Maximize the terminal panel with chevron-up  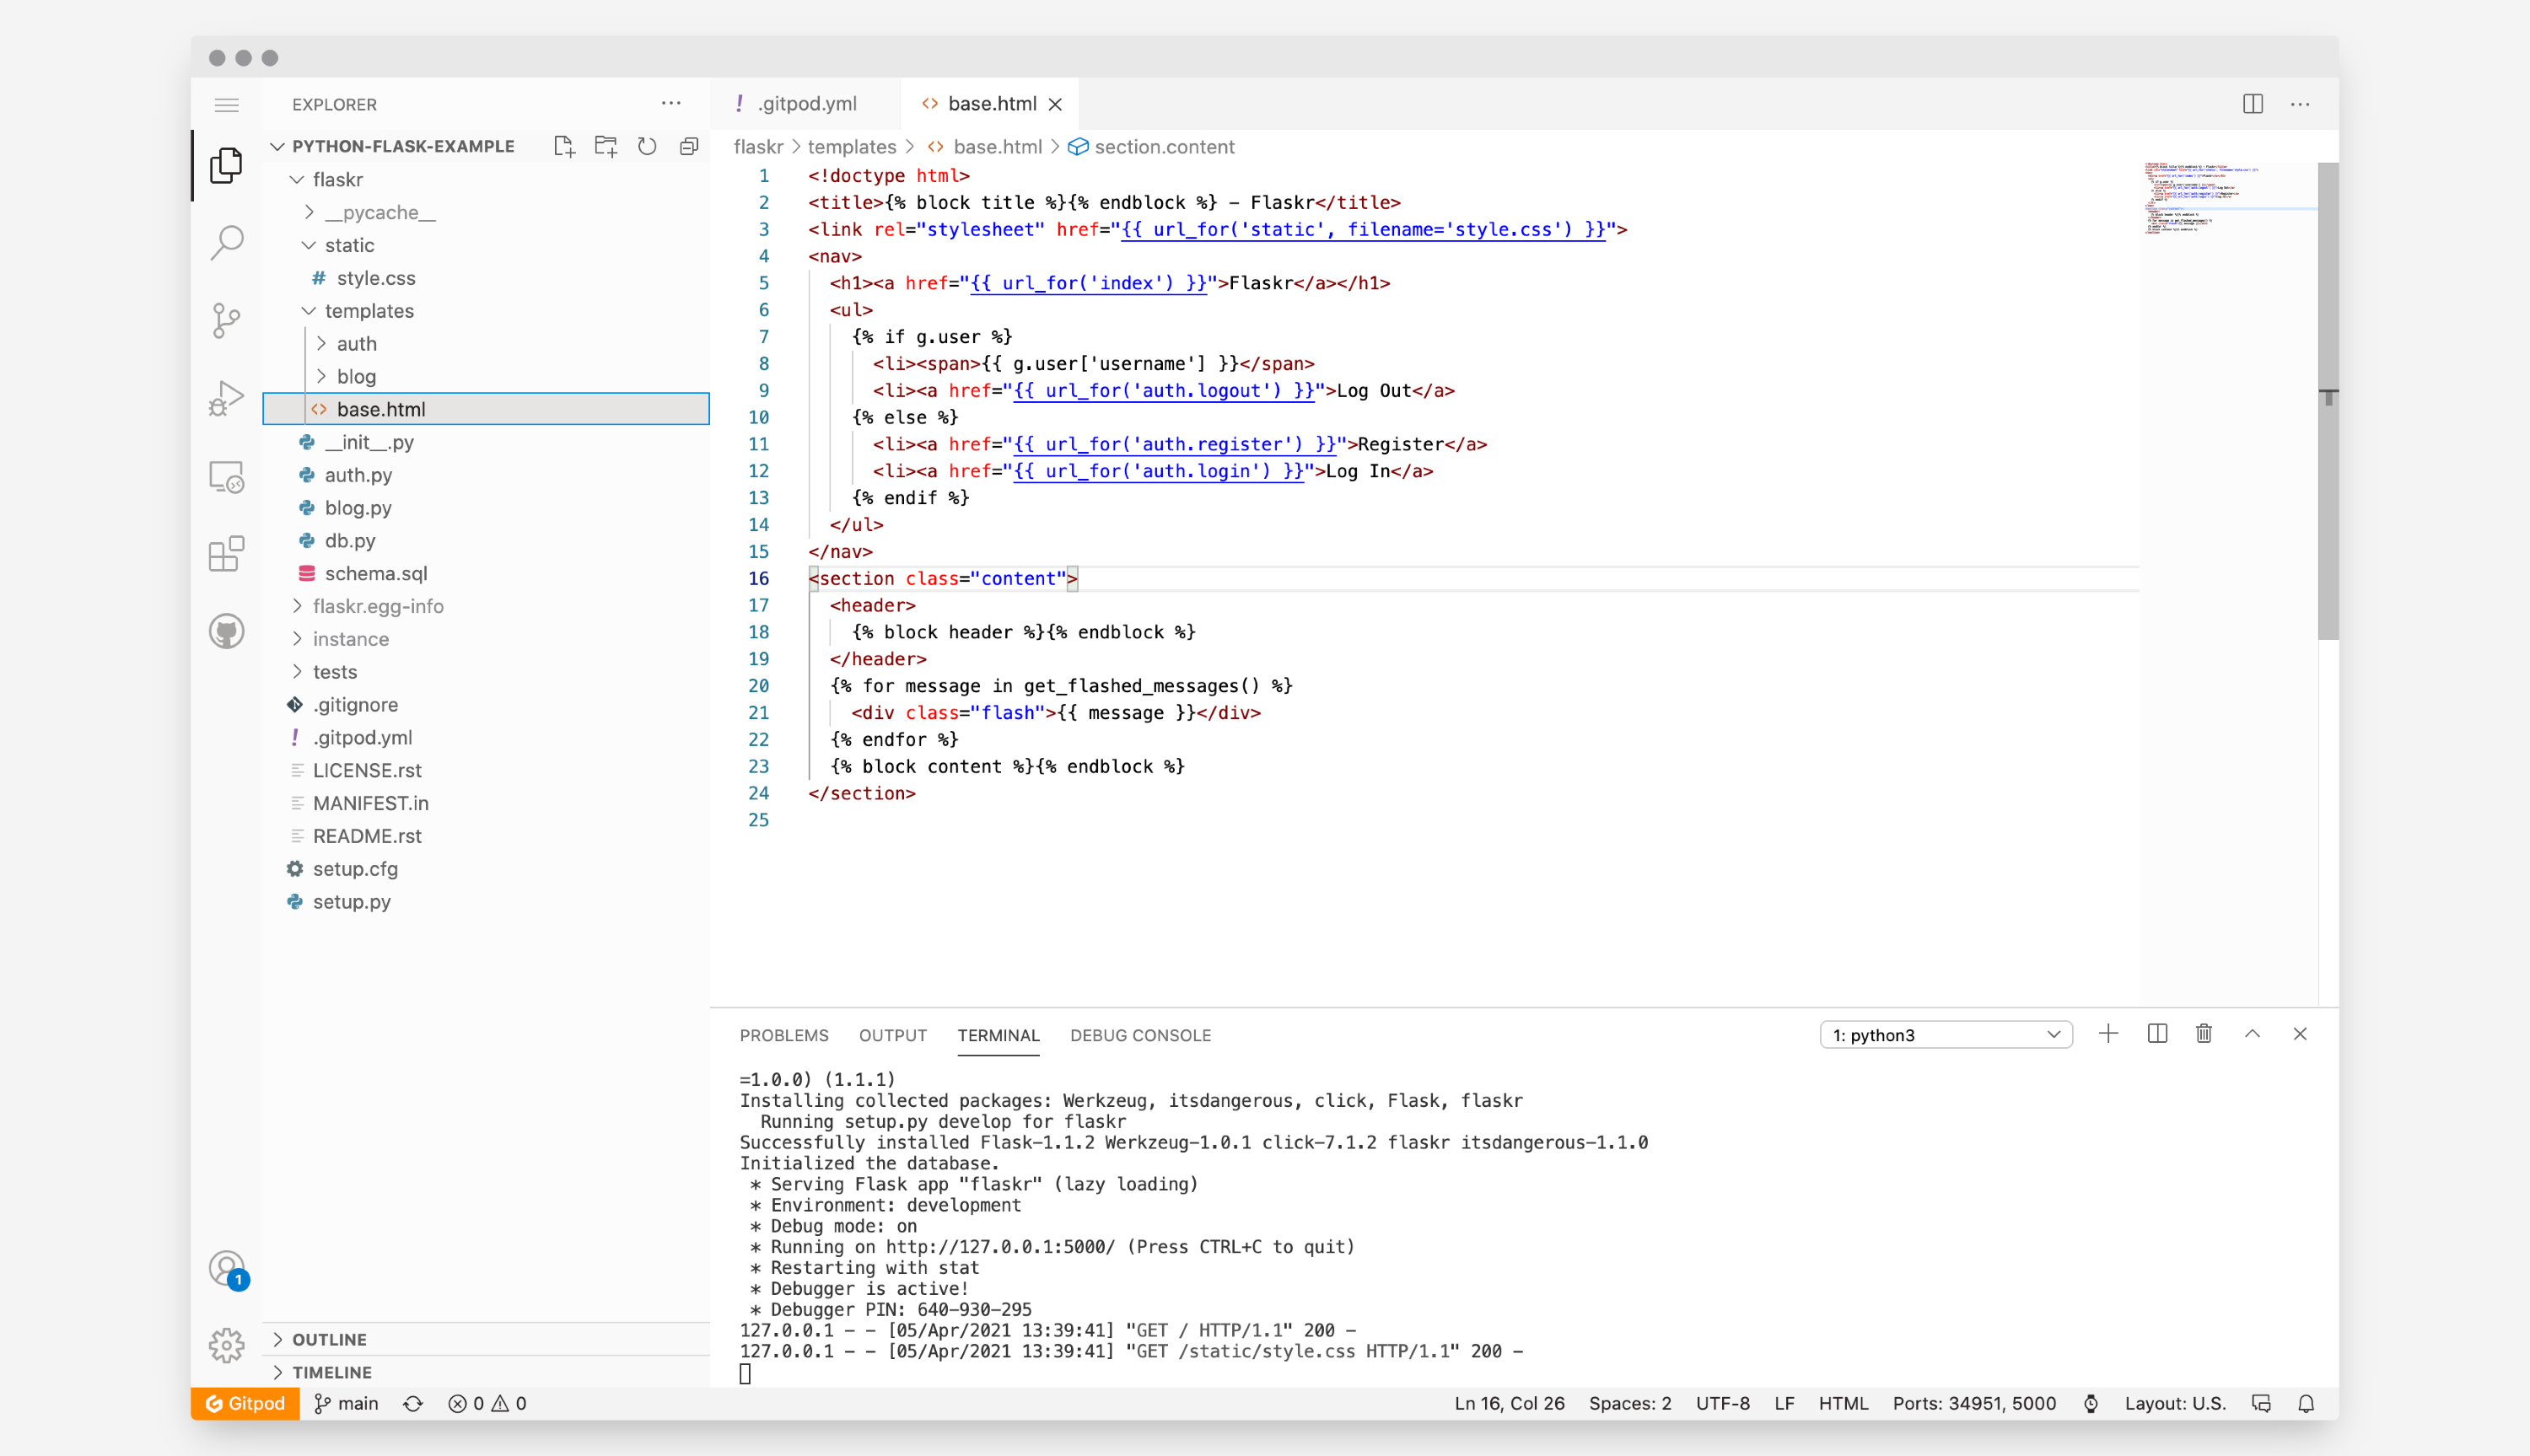coord(2251,1034)
